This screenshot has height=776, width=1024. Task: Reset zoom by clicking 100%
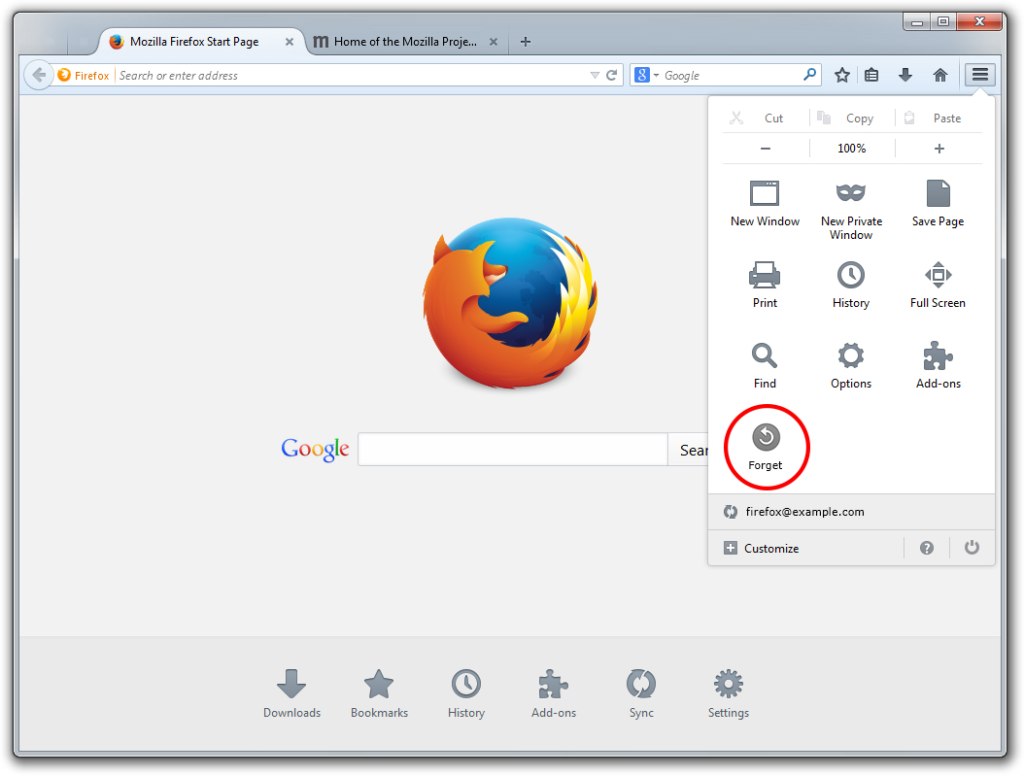pos(852,149)
